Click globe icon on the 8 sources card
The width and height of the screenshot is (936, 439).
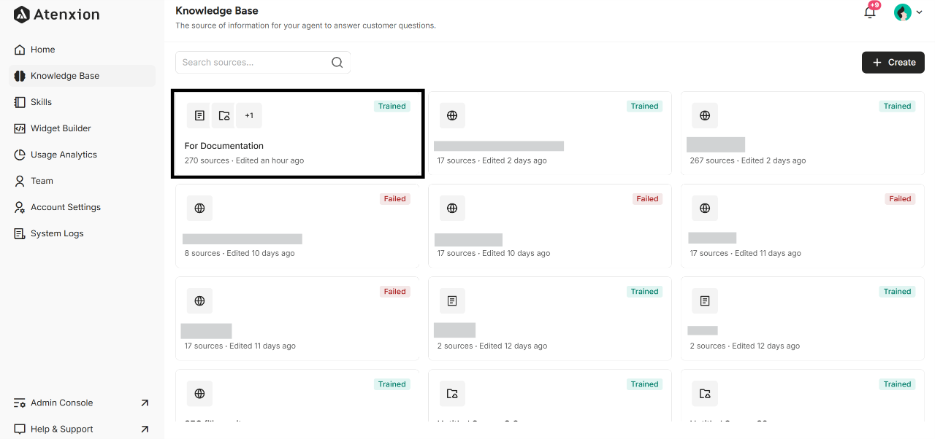point(199,208)
